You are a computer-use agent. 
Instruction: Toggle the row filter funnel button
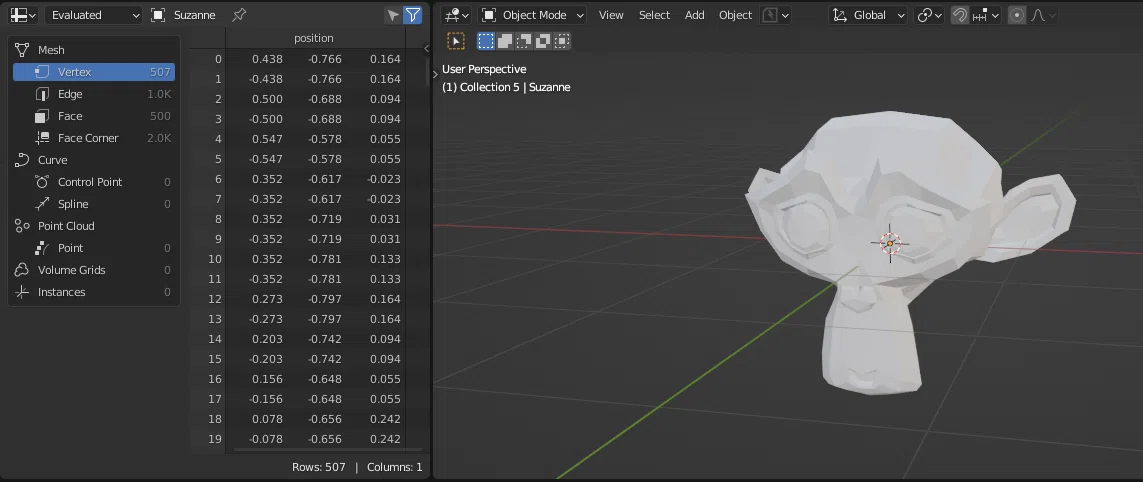413,15
